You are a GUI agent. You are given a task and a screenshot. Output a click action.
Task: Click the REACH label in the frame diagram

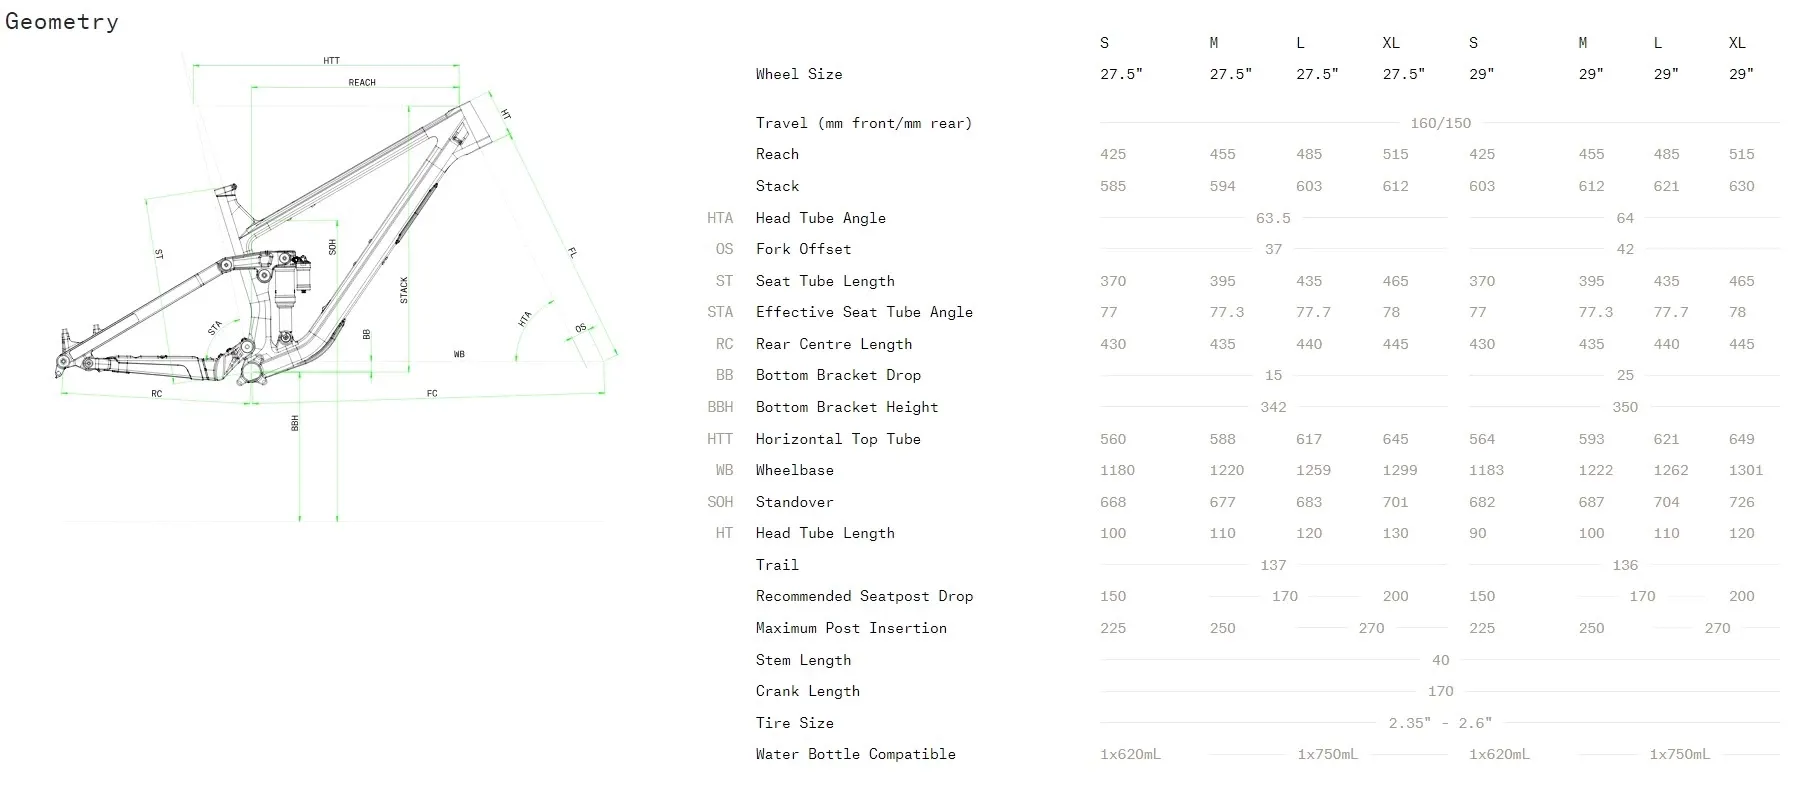[362, 82]
